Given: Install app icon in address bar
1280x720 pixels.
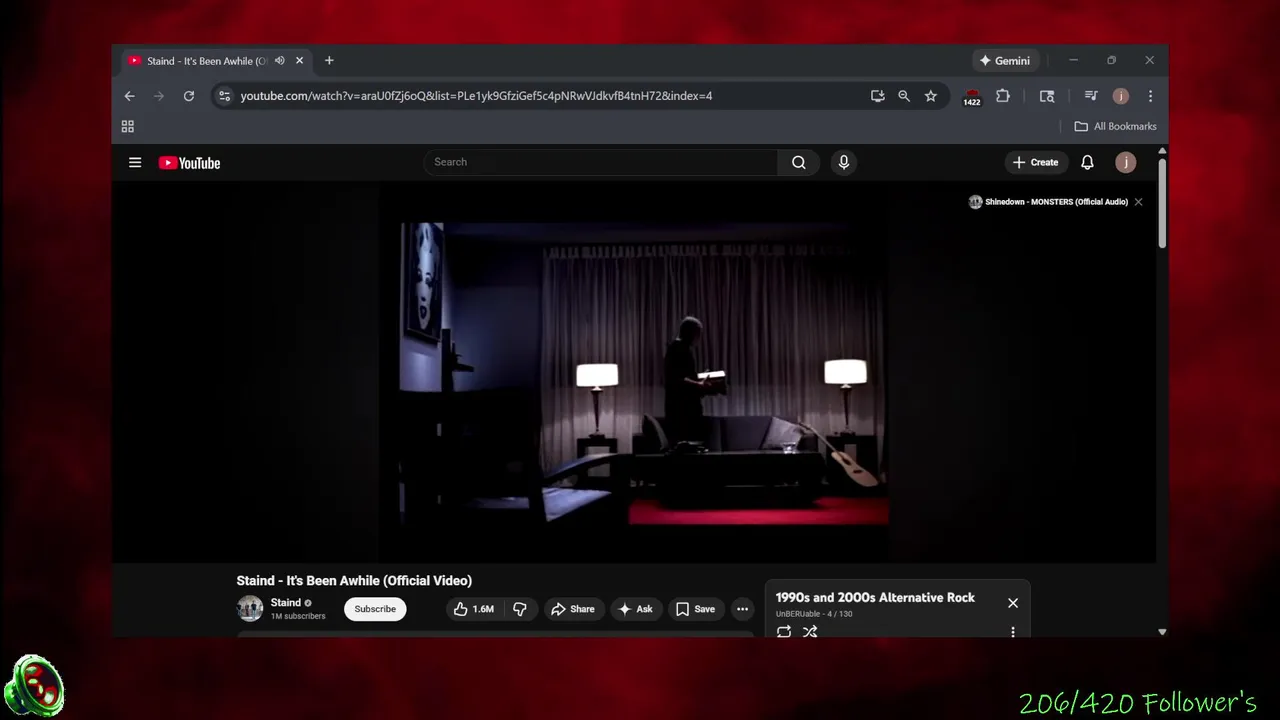Looking at the screenshot, I should tap(877, 96).
